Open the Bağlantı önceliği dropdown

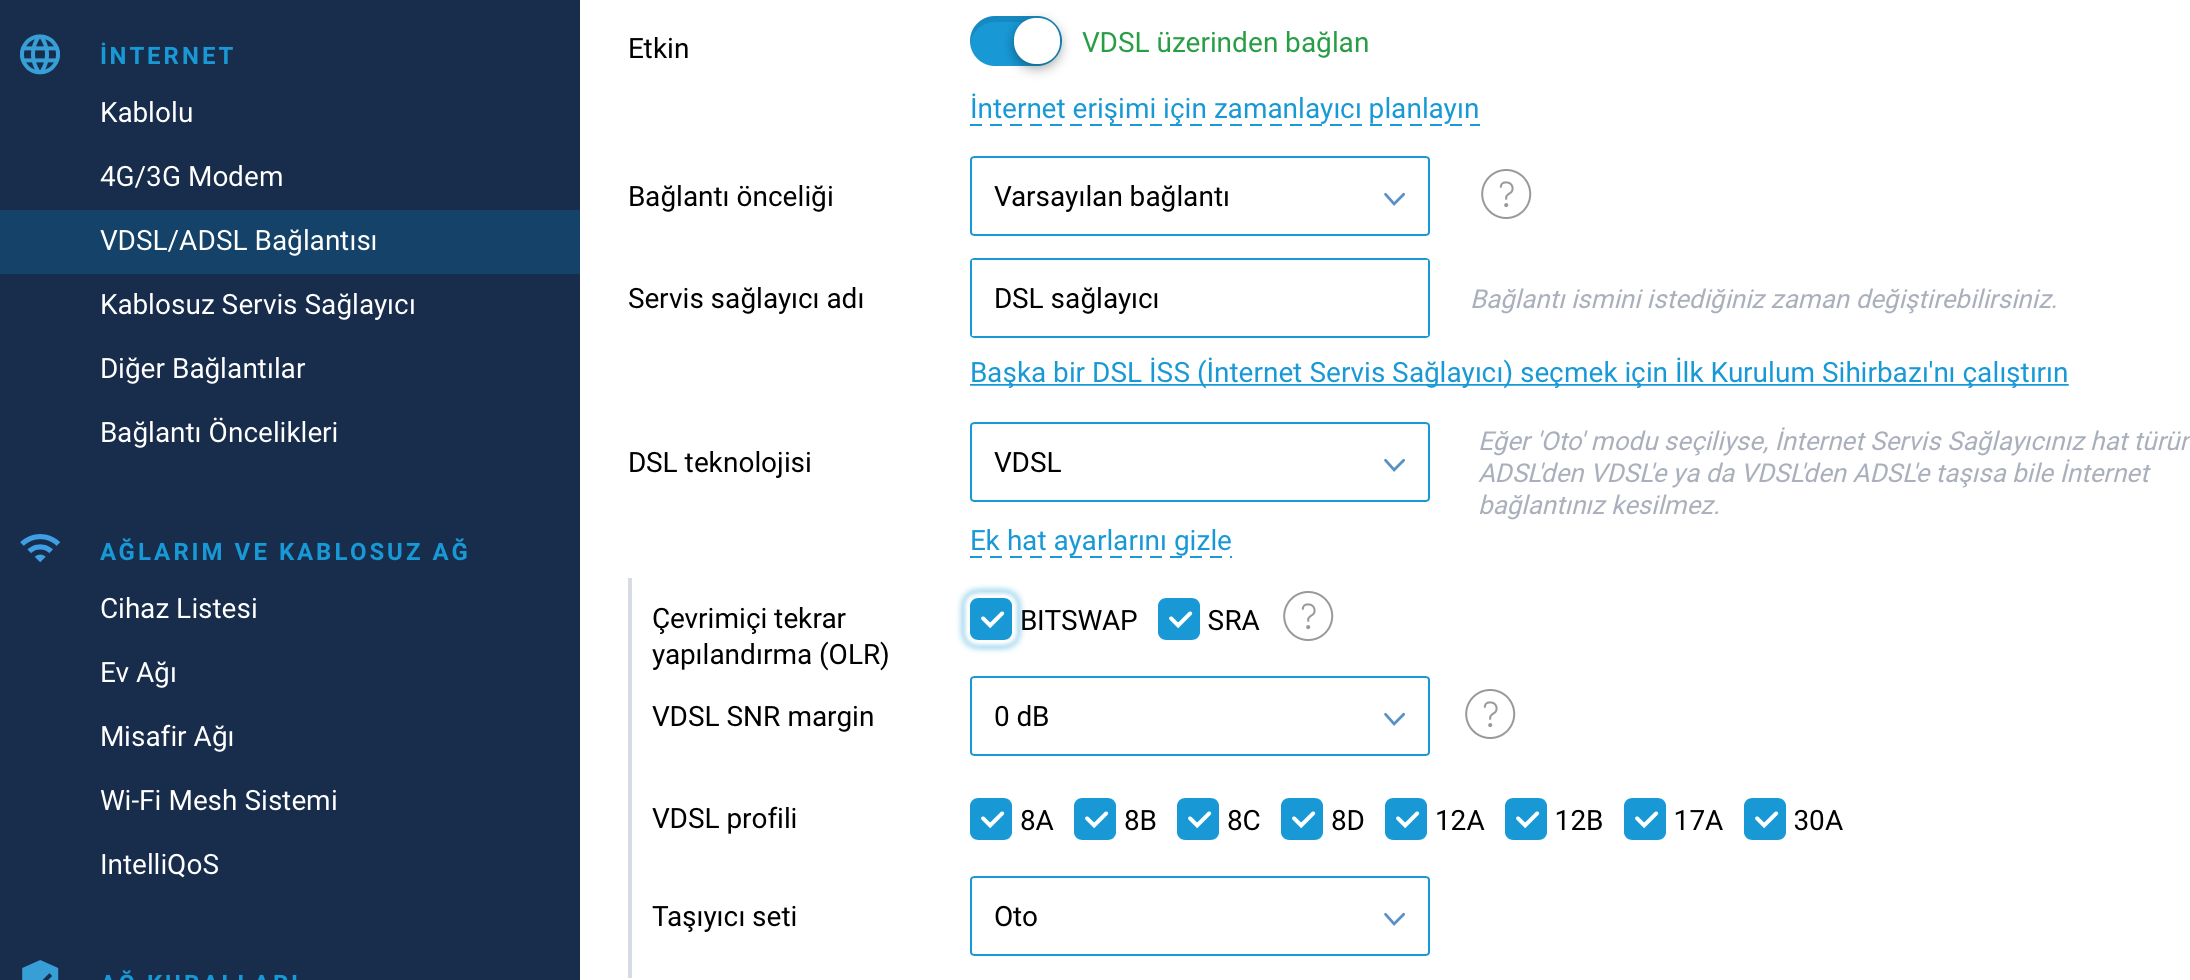pyautogui.click(x=1200, y=196)
